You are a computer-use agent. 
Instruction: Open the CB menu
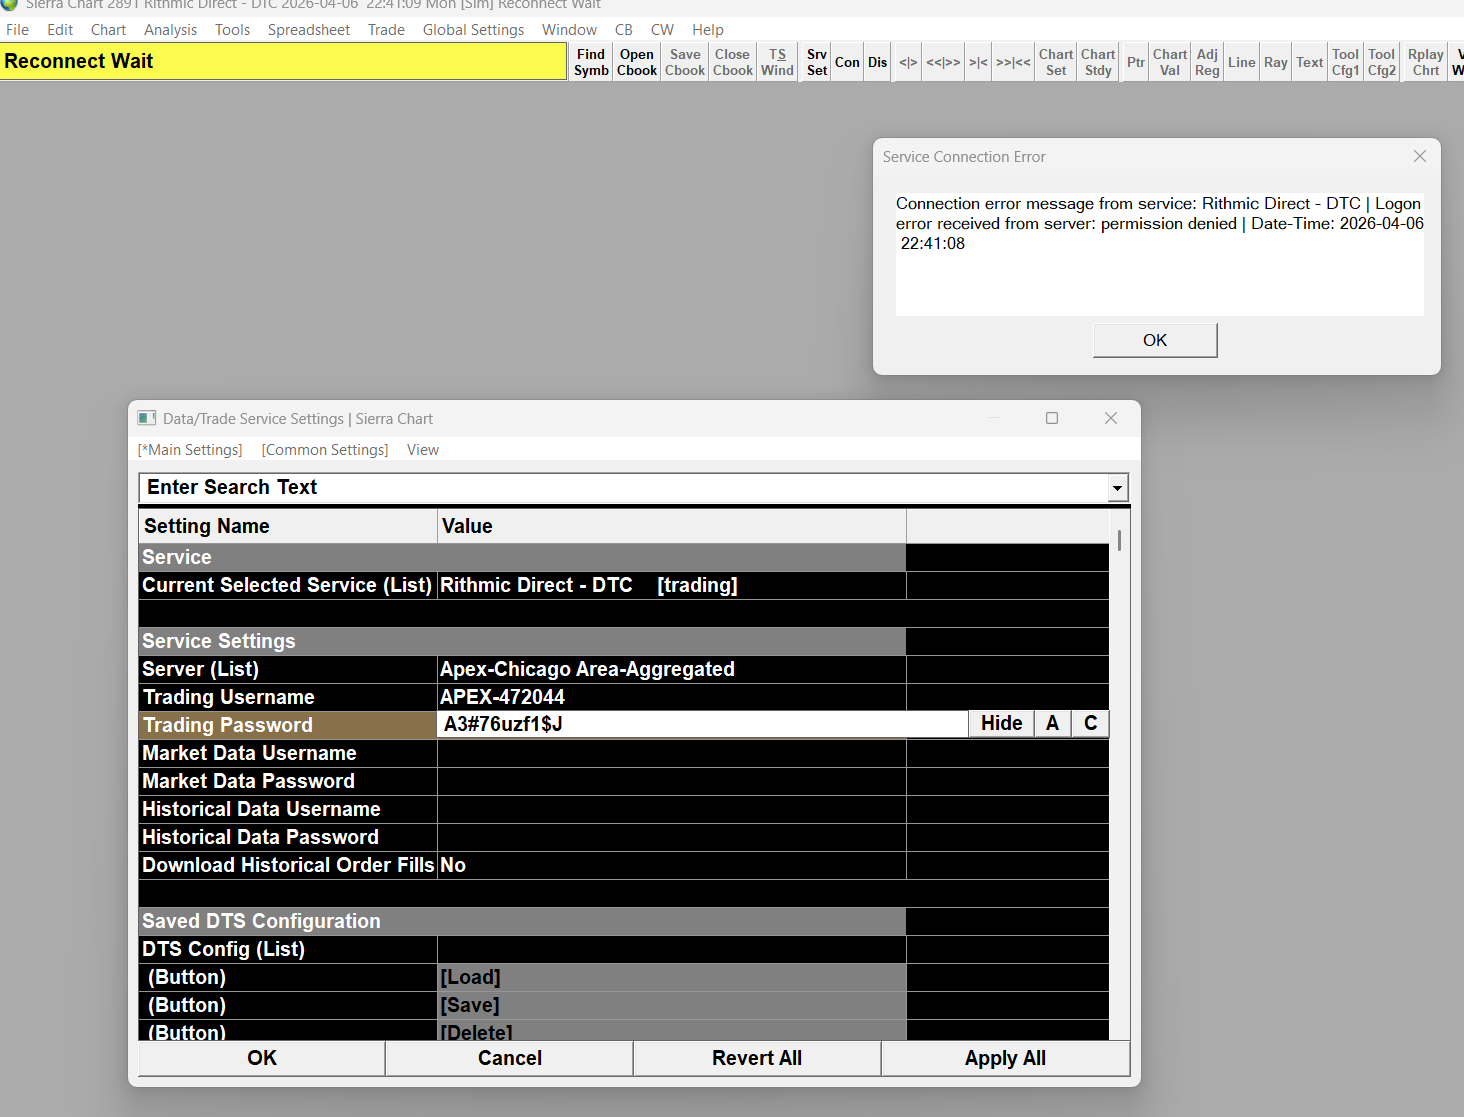(x=624, y=30)
